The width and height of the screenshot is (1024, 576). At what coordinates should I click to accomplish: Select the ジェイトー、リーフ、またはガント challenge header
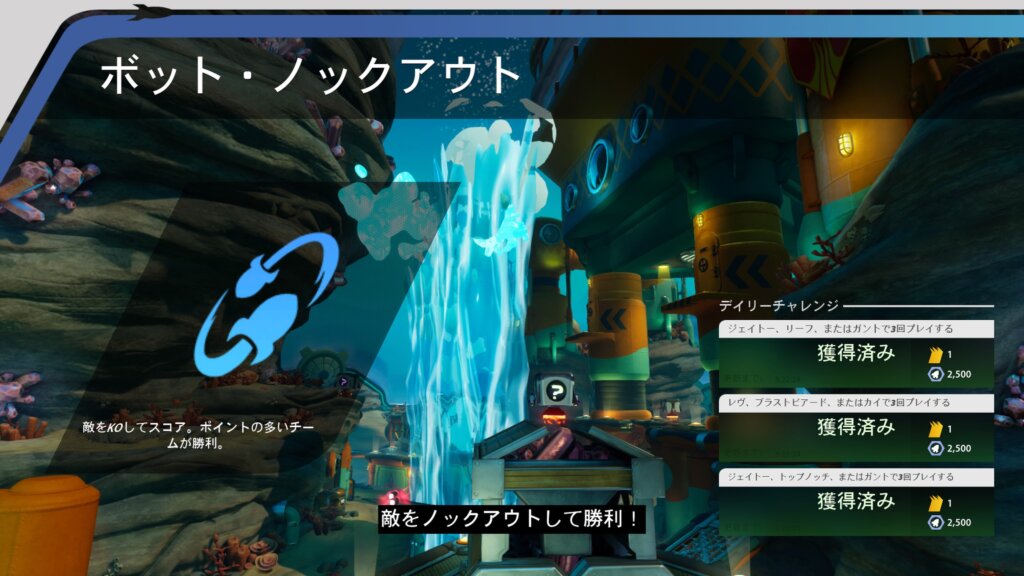click(856, 328)
